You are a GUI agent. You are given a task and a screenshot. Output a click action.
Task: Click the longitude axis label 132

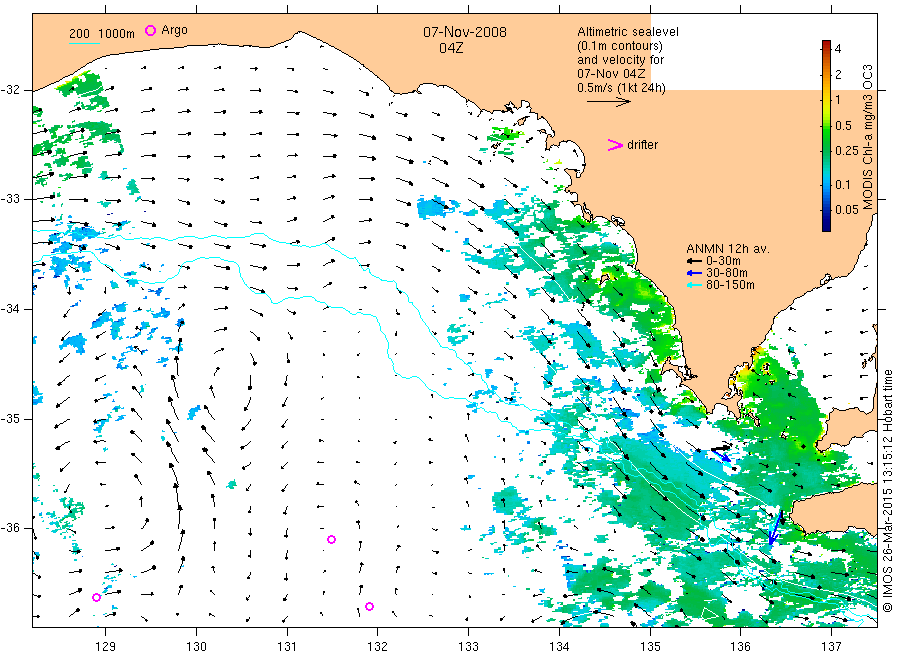[x=378, y=647]
